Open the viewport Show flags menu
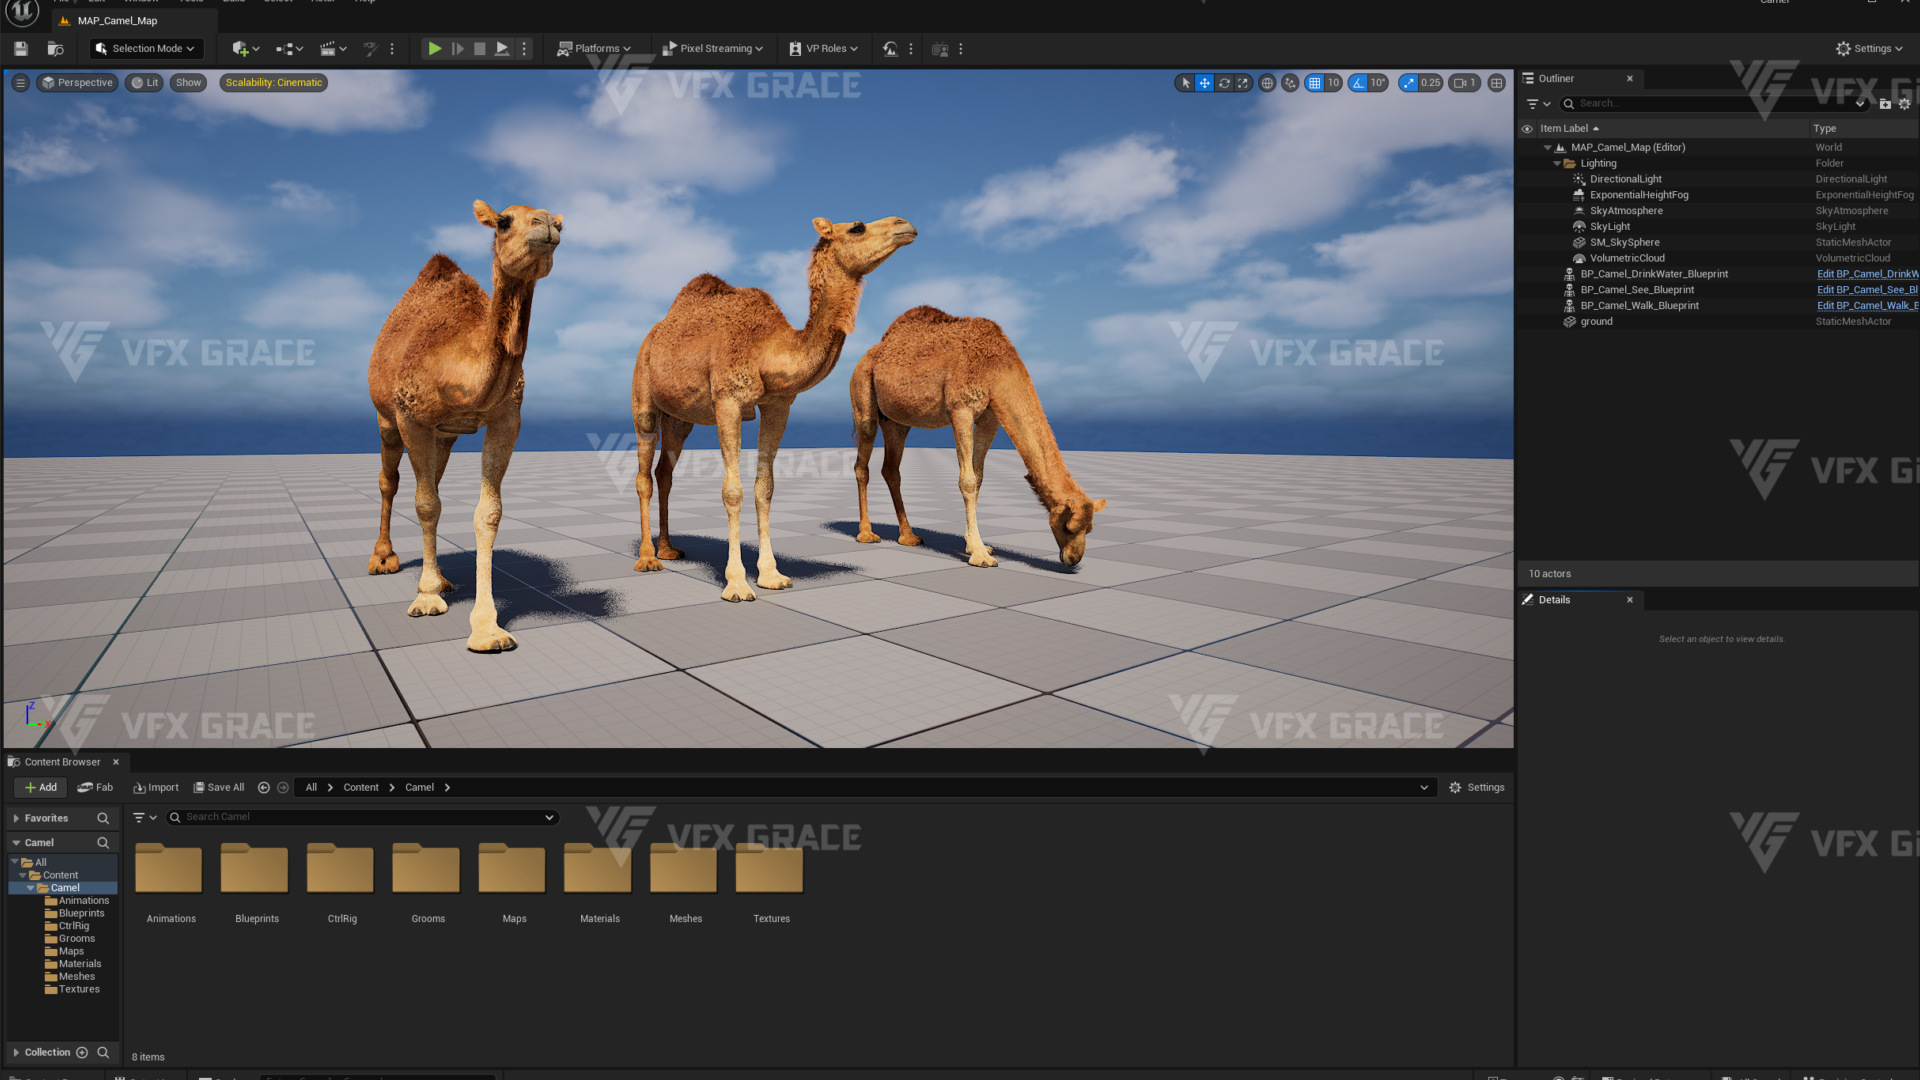The width and height of the screenshot is (1920, 1080). [188, 83]
